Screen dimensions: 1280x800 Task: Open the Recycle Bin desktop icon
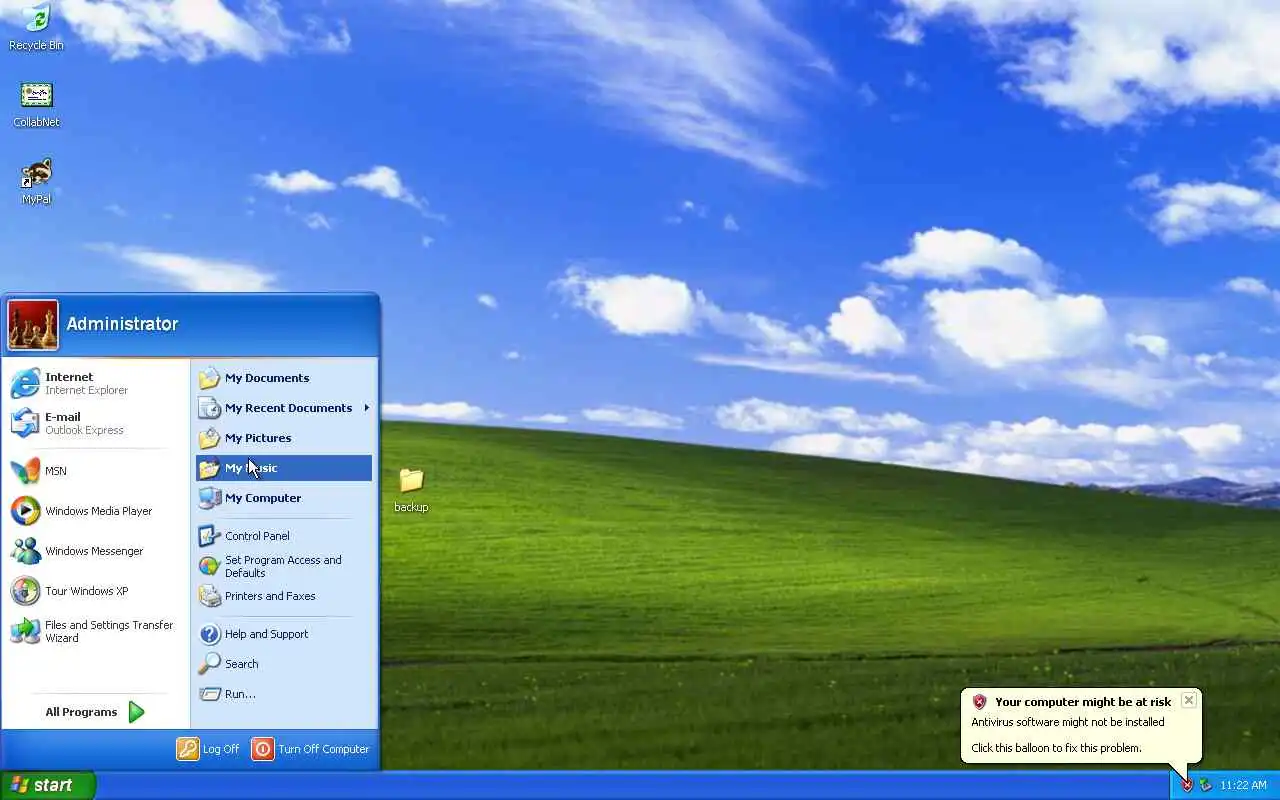pyautogui.click(x=36, y=27)
